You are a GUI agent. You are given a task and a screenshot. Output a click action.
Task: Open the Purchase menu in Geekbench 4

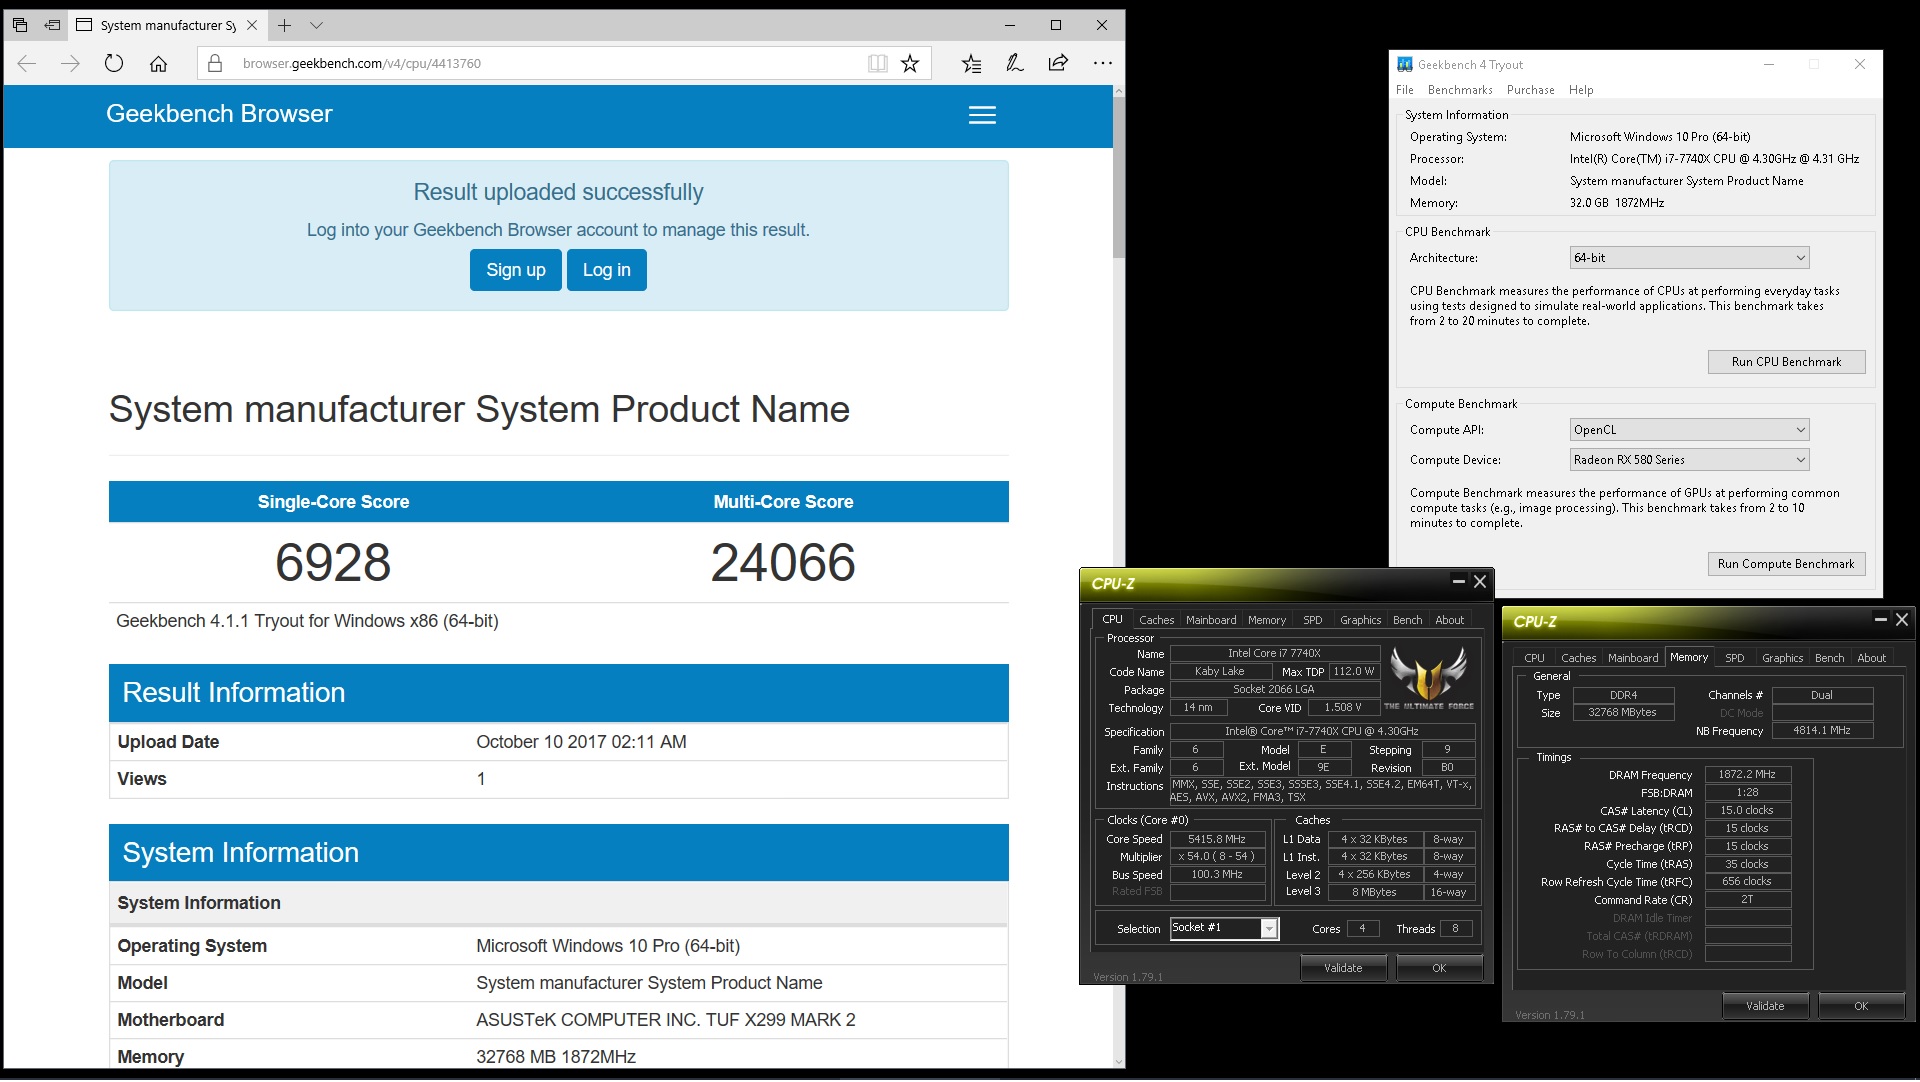click(1530, 90)
